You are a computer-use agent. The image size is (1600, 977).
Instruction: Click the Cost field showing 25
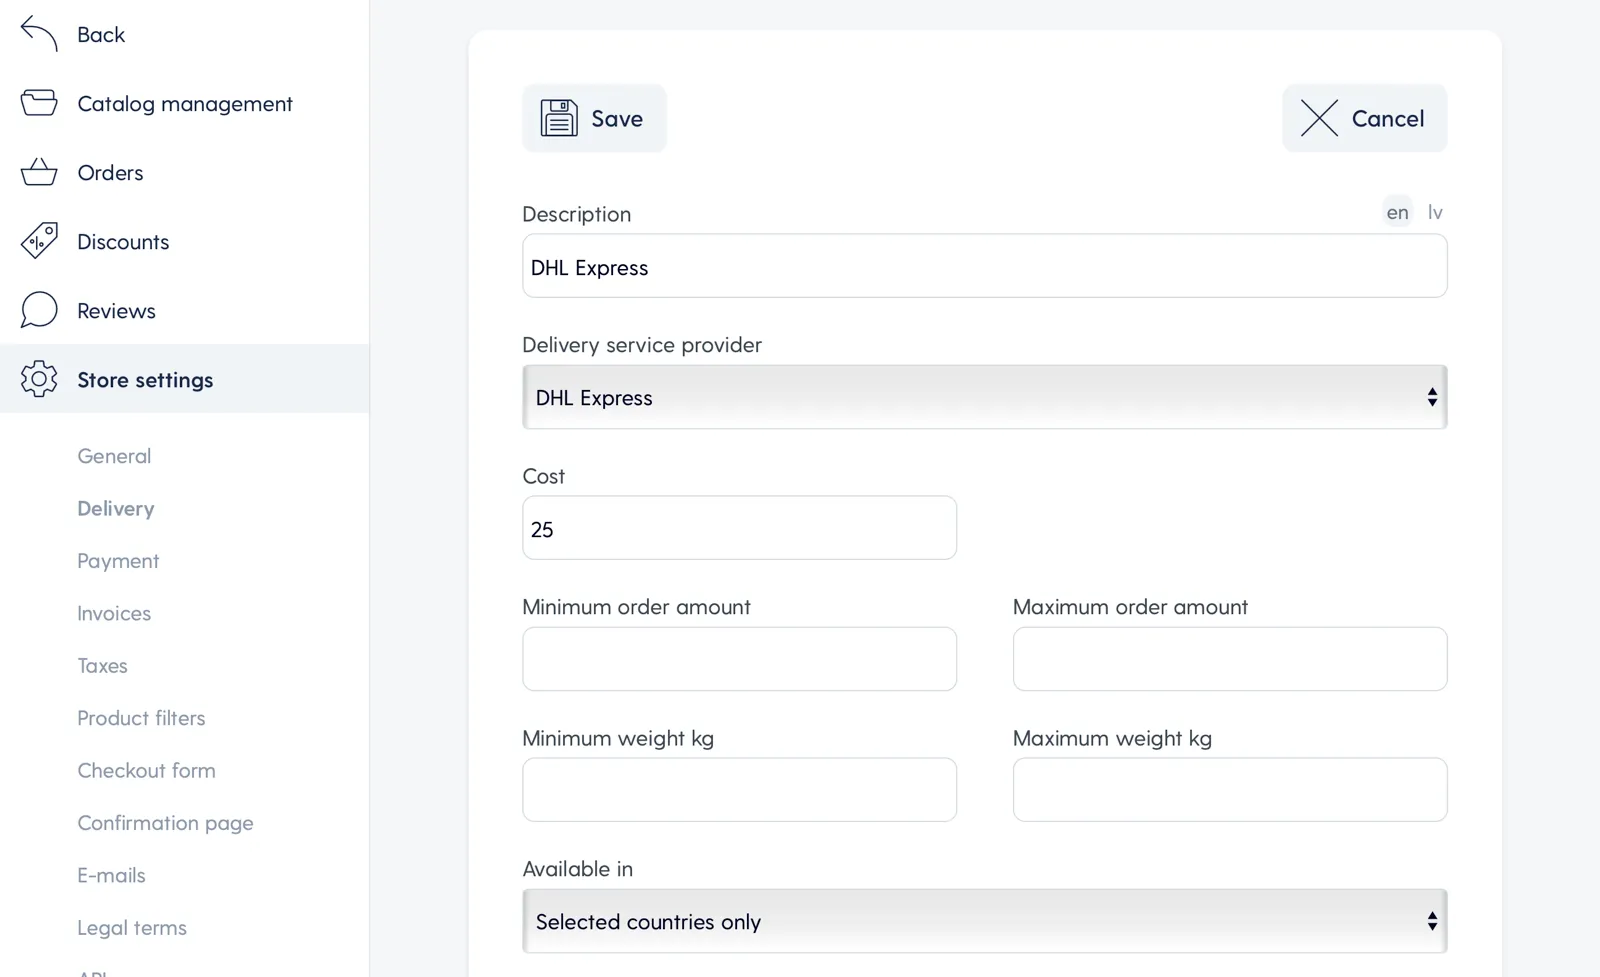pyautogui.click(x=740, y=528)
